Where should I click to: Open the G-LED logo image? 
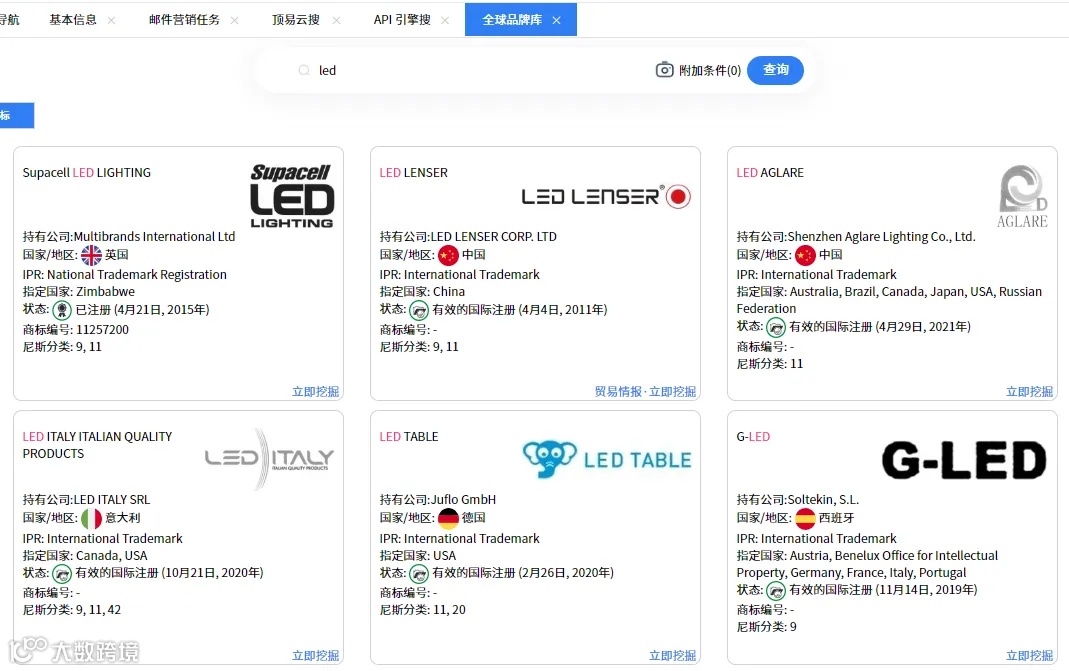(964, 460)
